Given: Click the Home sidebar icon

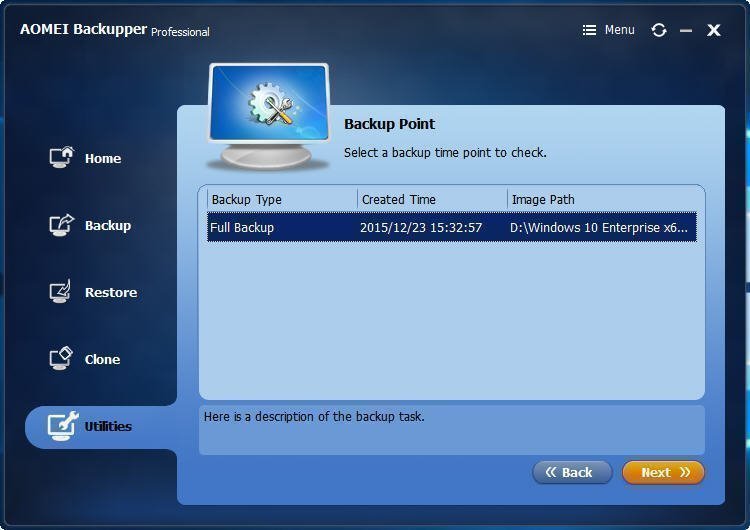Looking at the screenshot, I should pyautogui.click(x=61, y=157).
